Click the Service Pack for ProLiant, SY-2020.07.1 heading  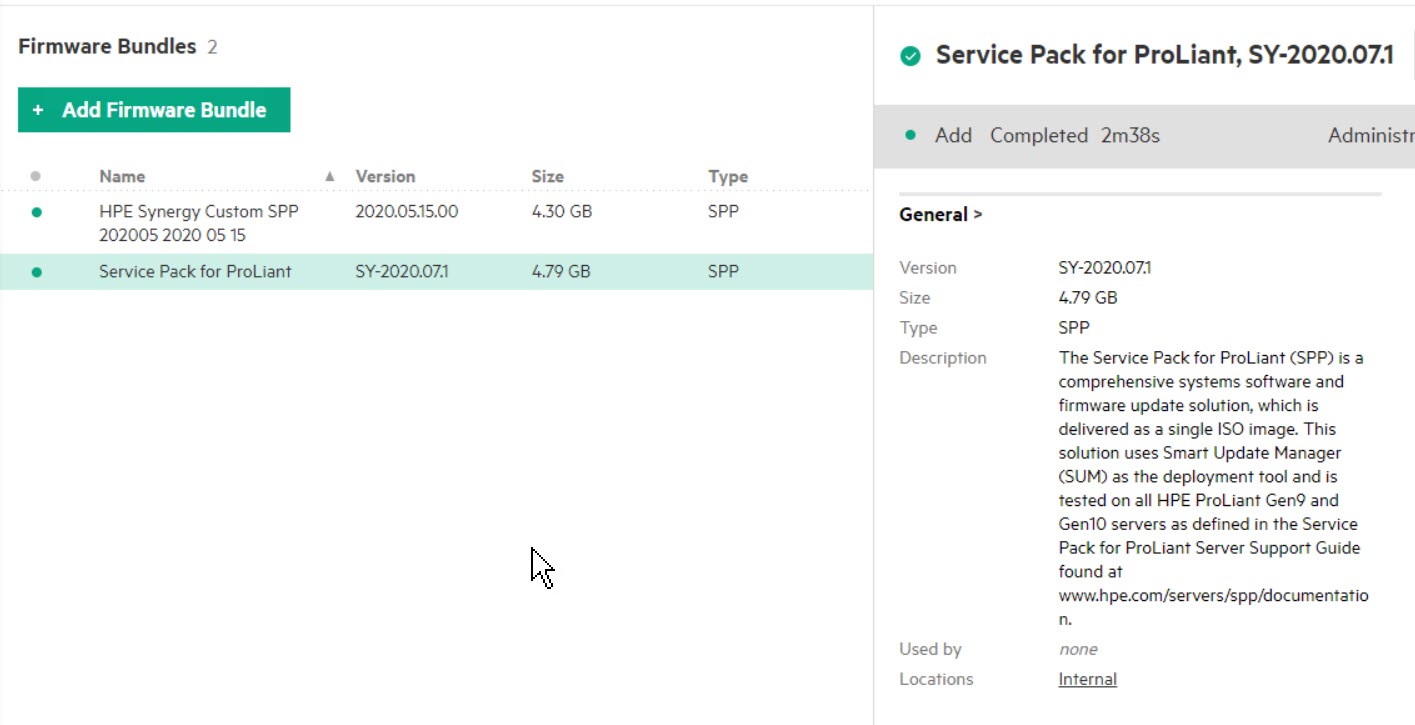pos(1164,55)
